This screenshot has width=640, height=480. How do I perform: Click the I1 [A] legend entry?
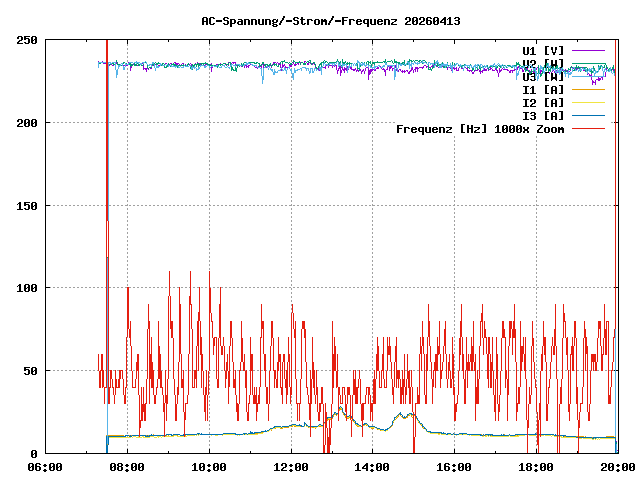(x=543, y=89)
